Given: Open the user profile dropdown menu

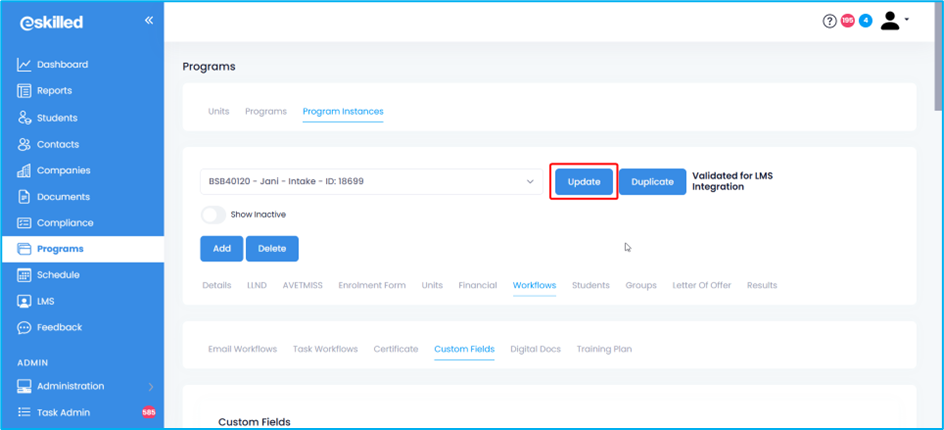Looking at the screenshot, I should point(894,21).
